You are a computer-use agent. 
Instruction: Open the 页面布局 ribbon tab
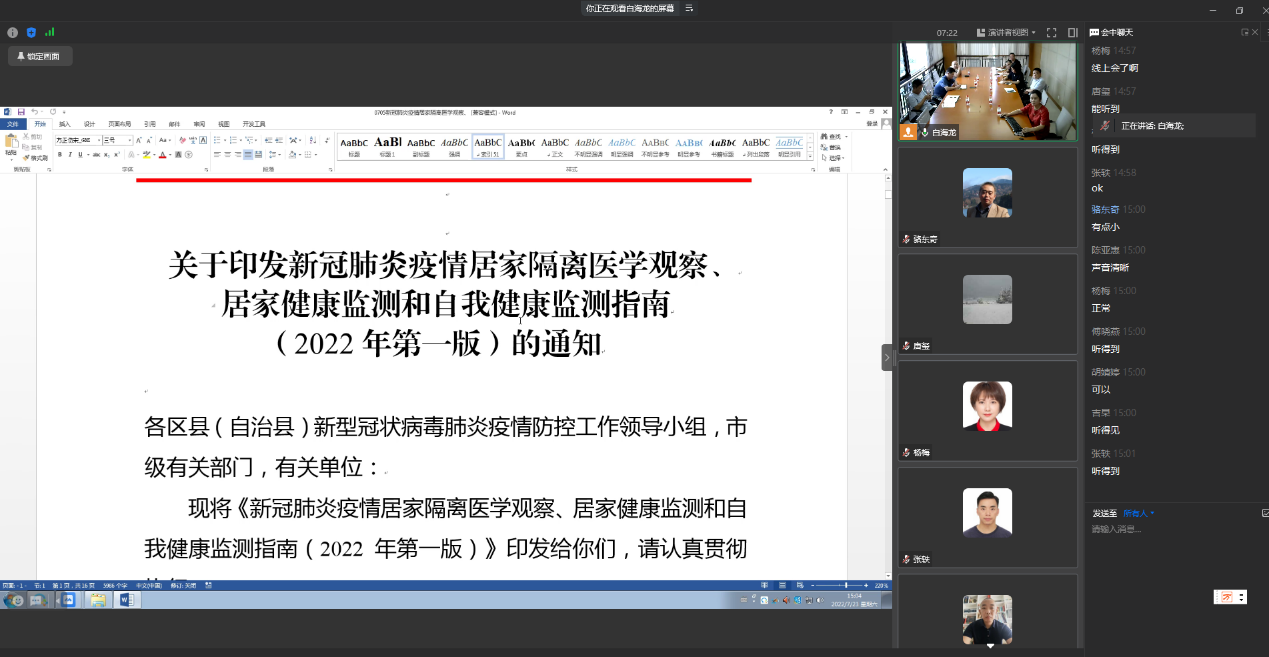pos(119,124)
